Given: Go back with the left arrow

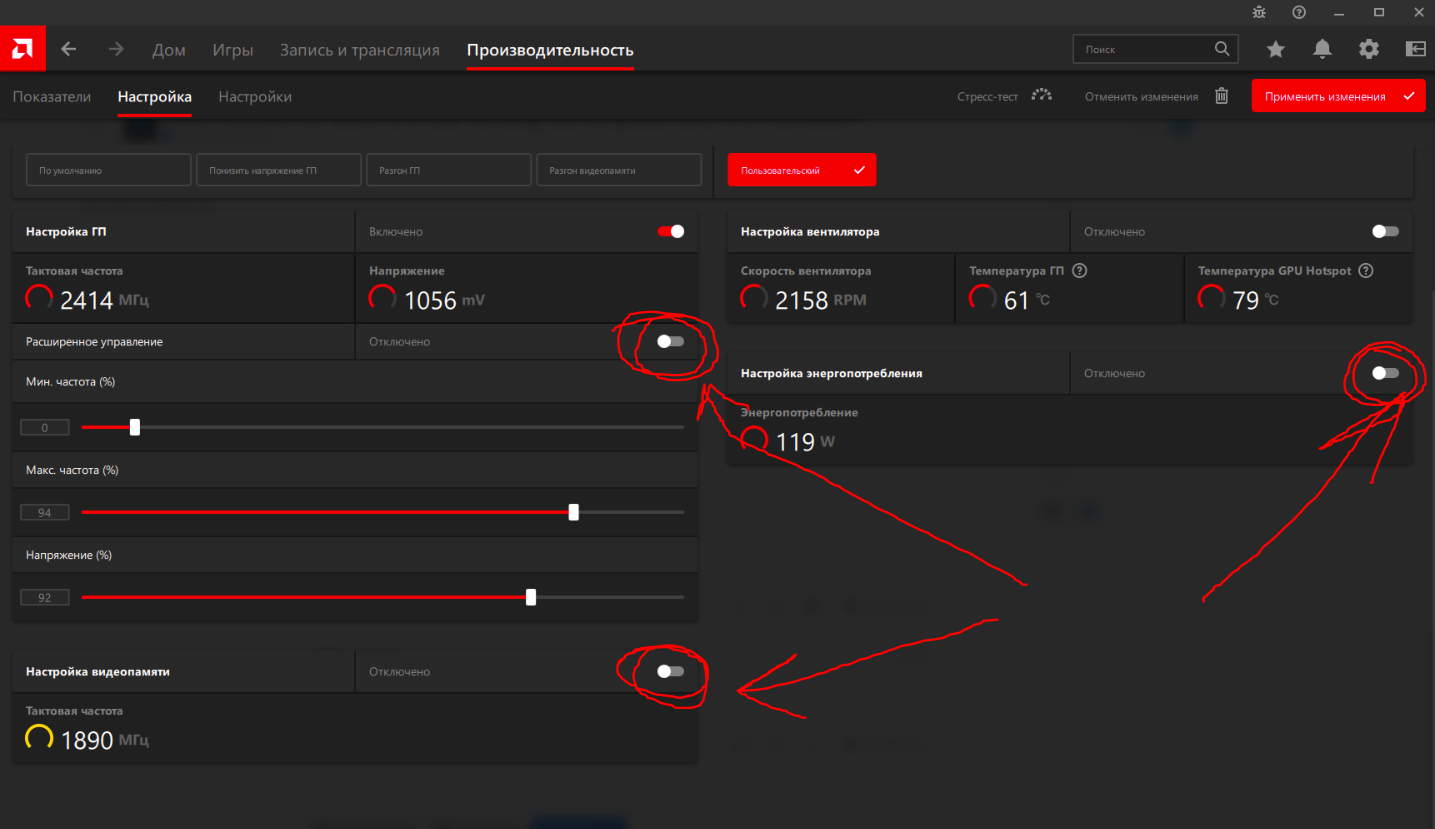Looking at the screenshot, I should (x=68, y=49).
